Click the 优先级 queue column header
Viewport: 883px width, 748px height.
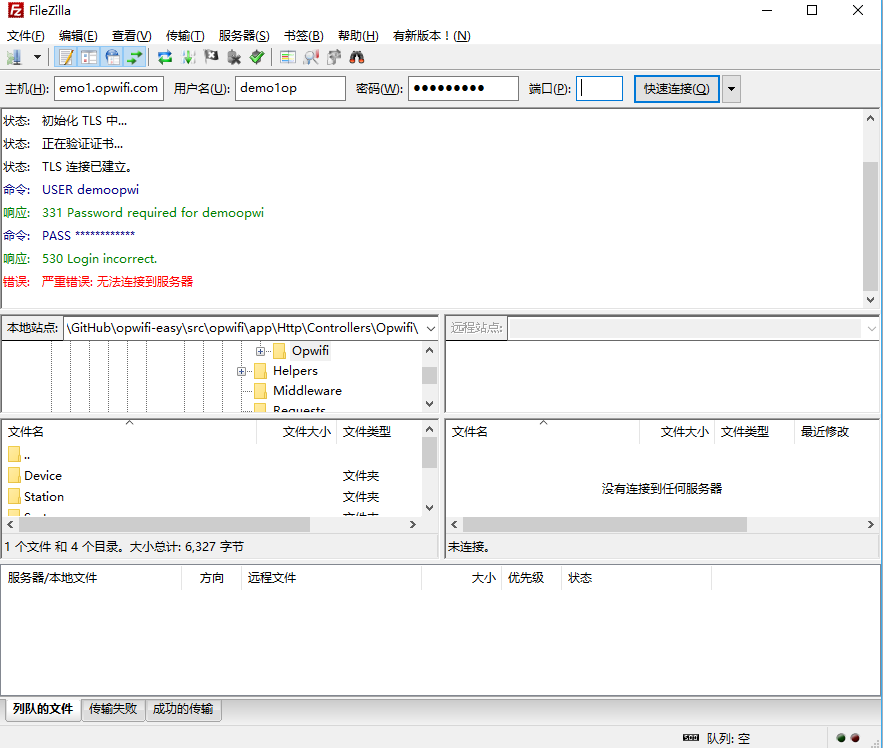(x=531, y=578)
